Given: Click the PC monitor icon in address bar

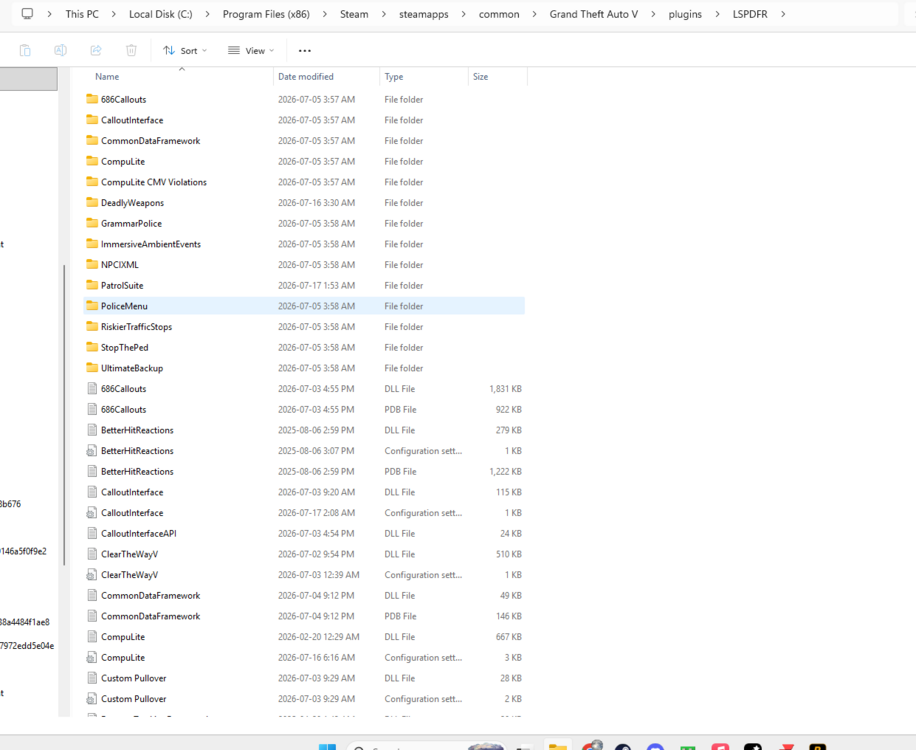Looking at the screenshot, I should pyautogui.click(x=27, y=14).
